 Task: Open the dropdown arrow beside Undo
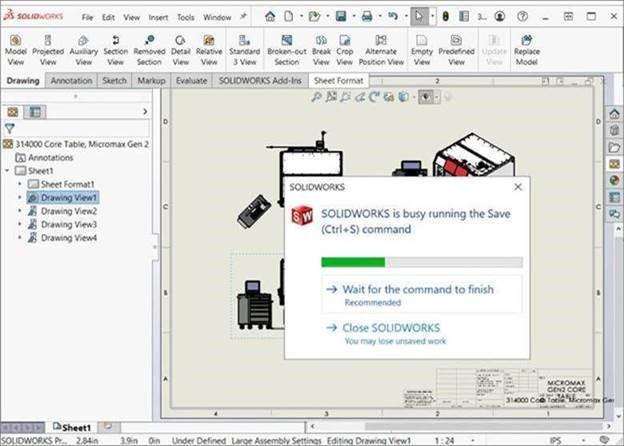tap(406, 17)
